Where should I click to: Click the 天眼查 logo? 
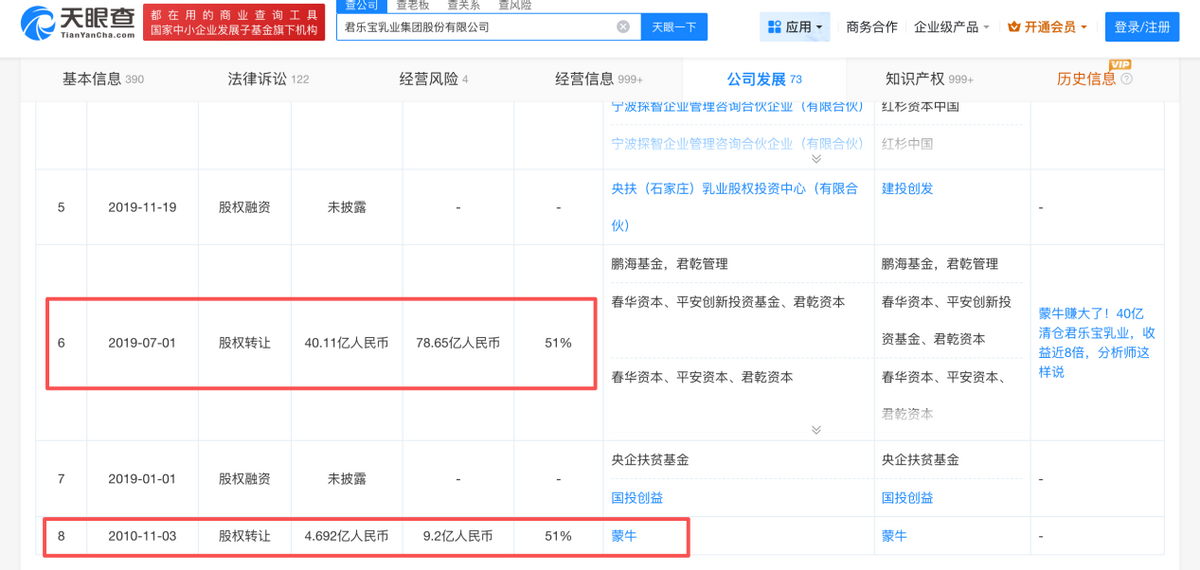point(78,22)
